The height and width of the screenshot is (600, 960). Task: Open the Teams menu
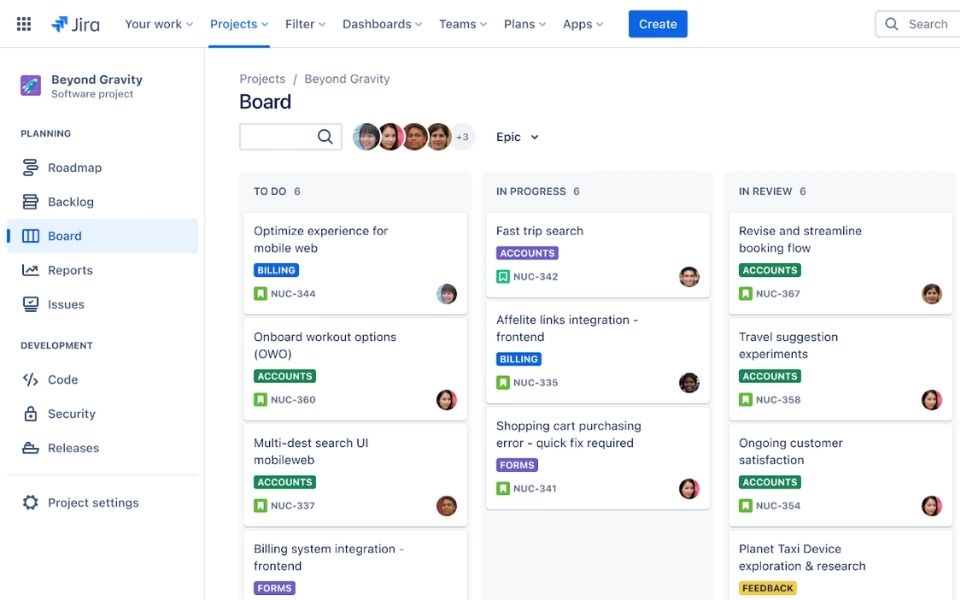(x=463, y=24)
